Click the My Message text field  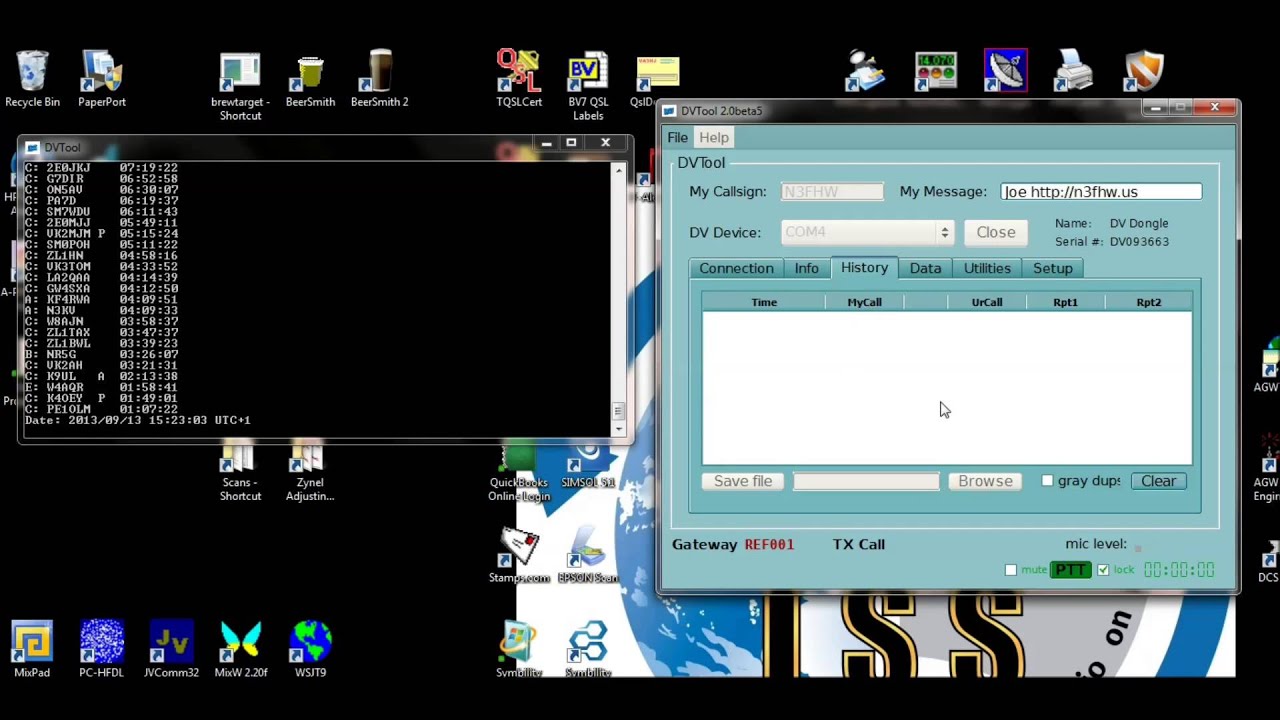coord(1101,192)
